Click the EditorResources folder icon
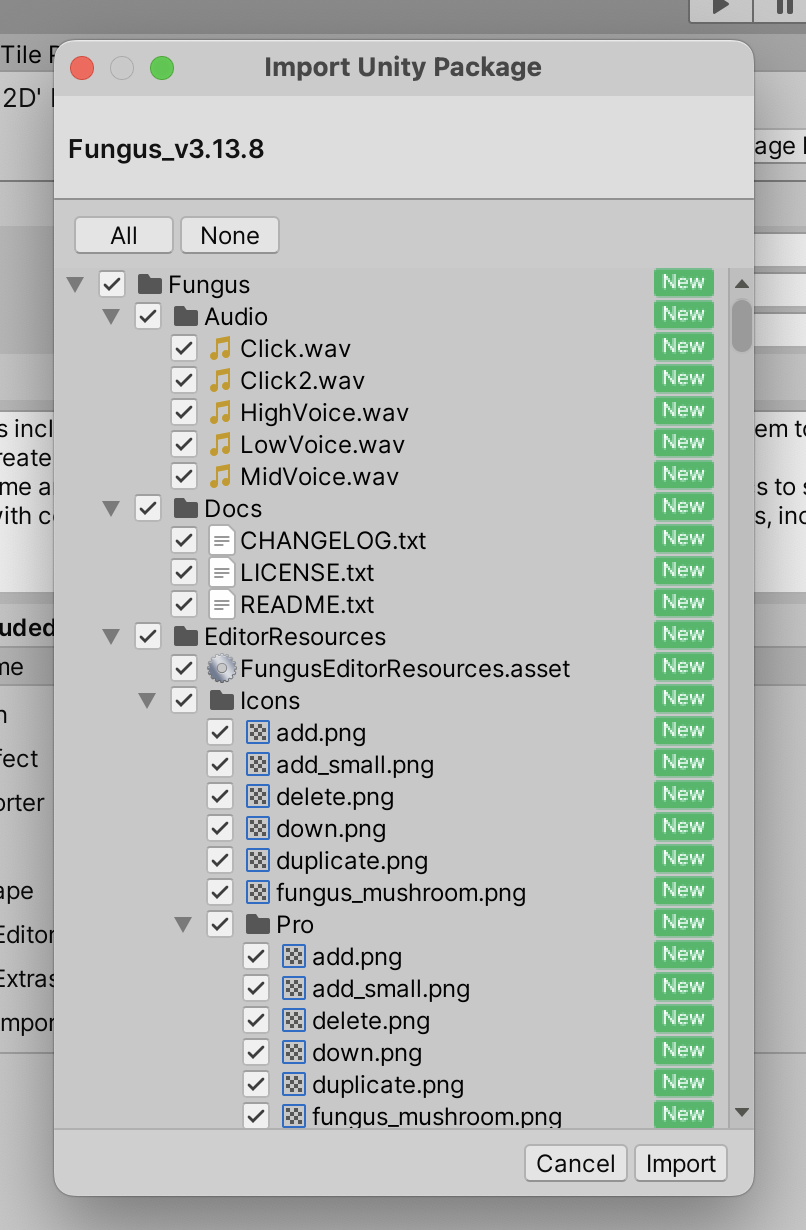The image size is (806, 1230). [x=185, y=637]
